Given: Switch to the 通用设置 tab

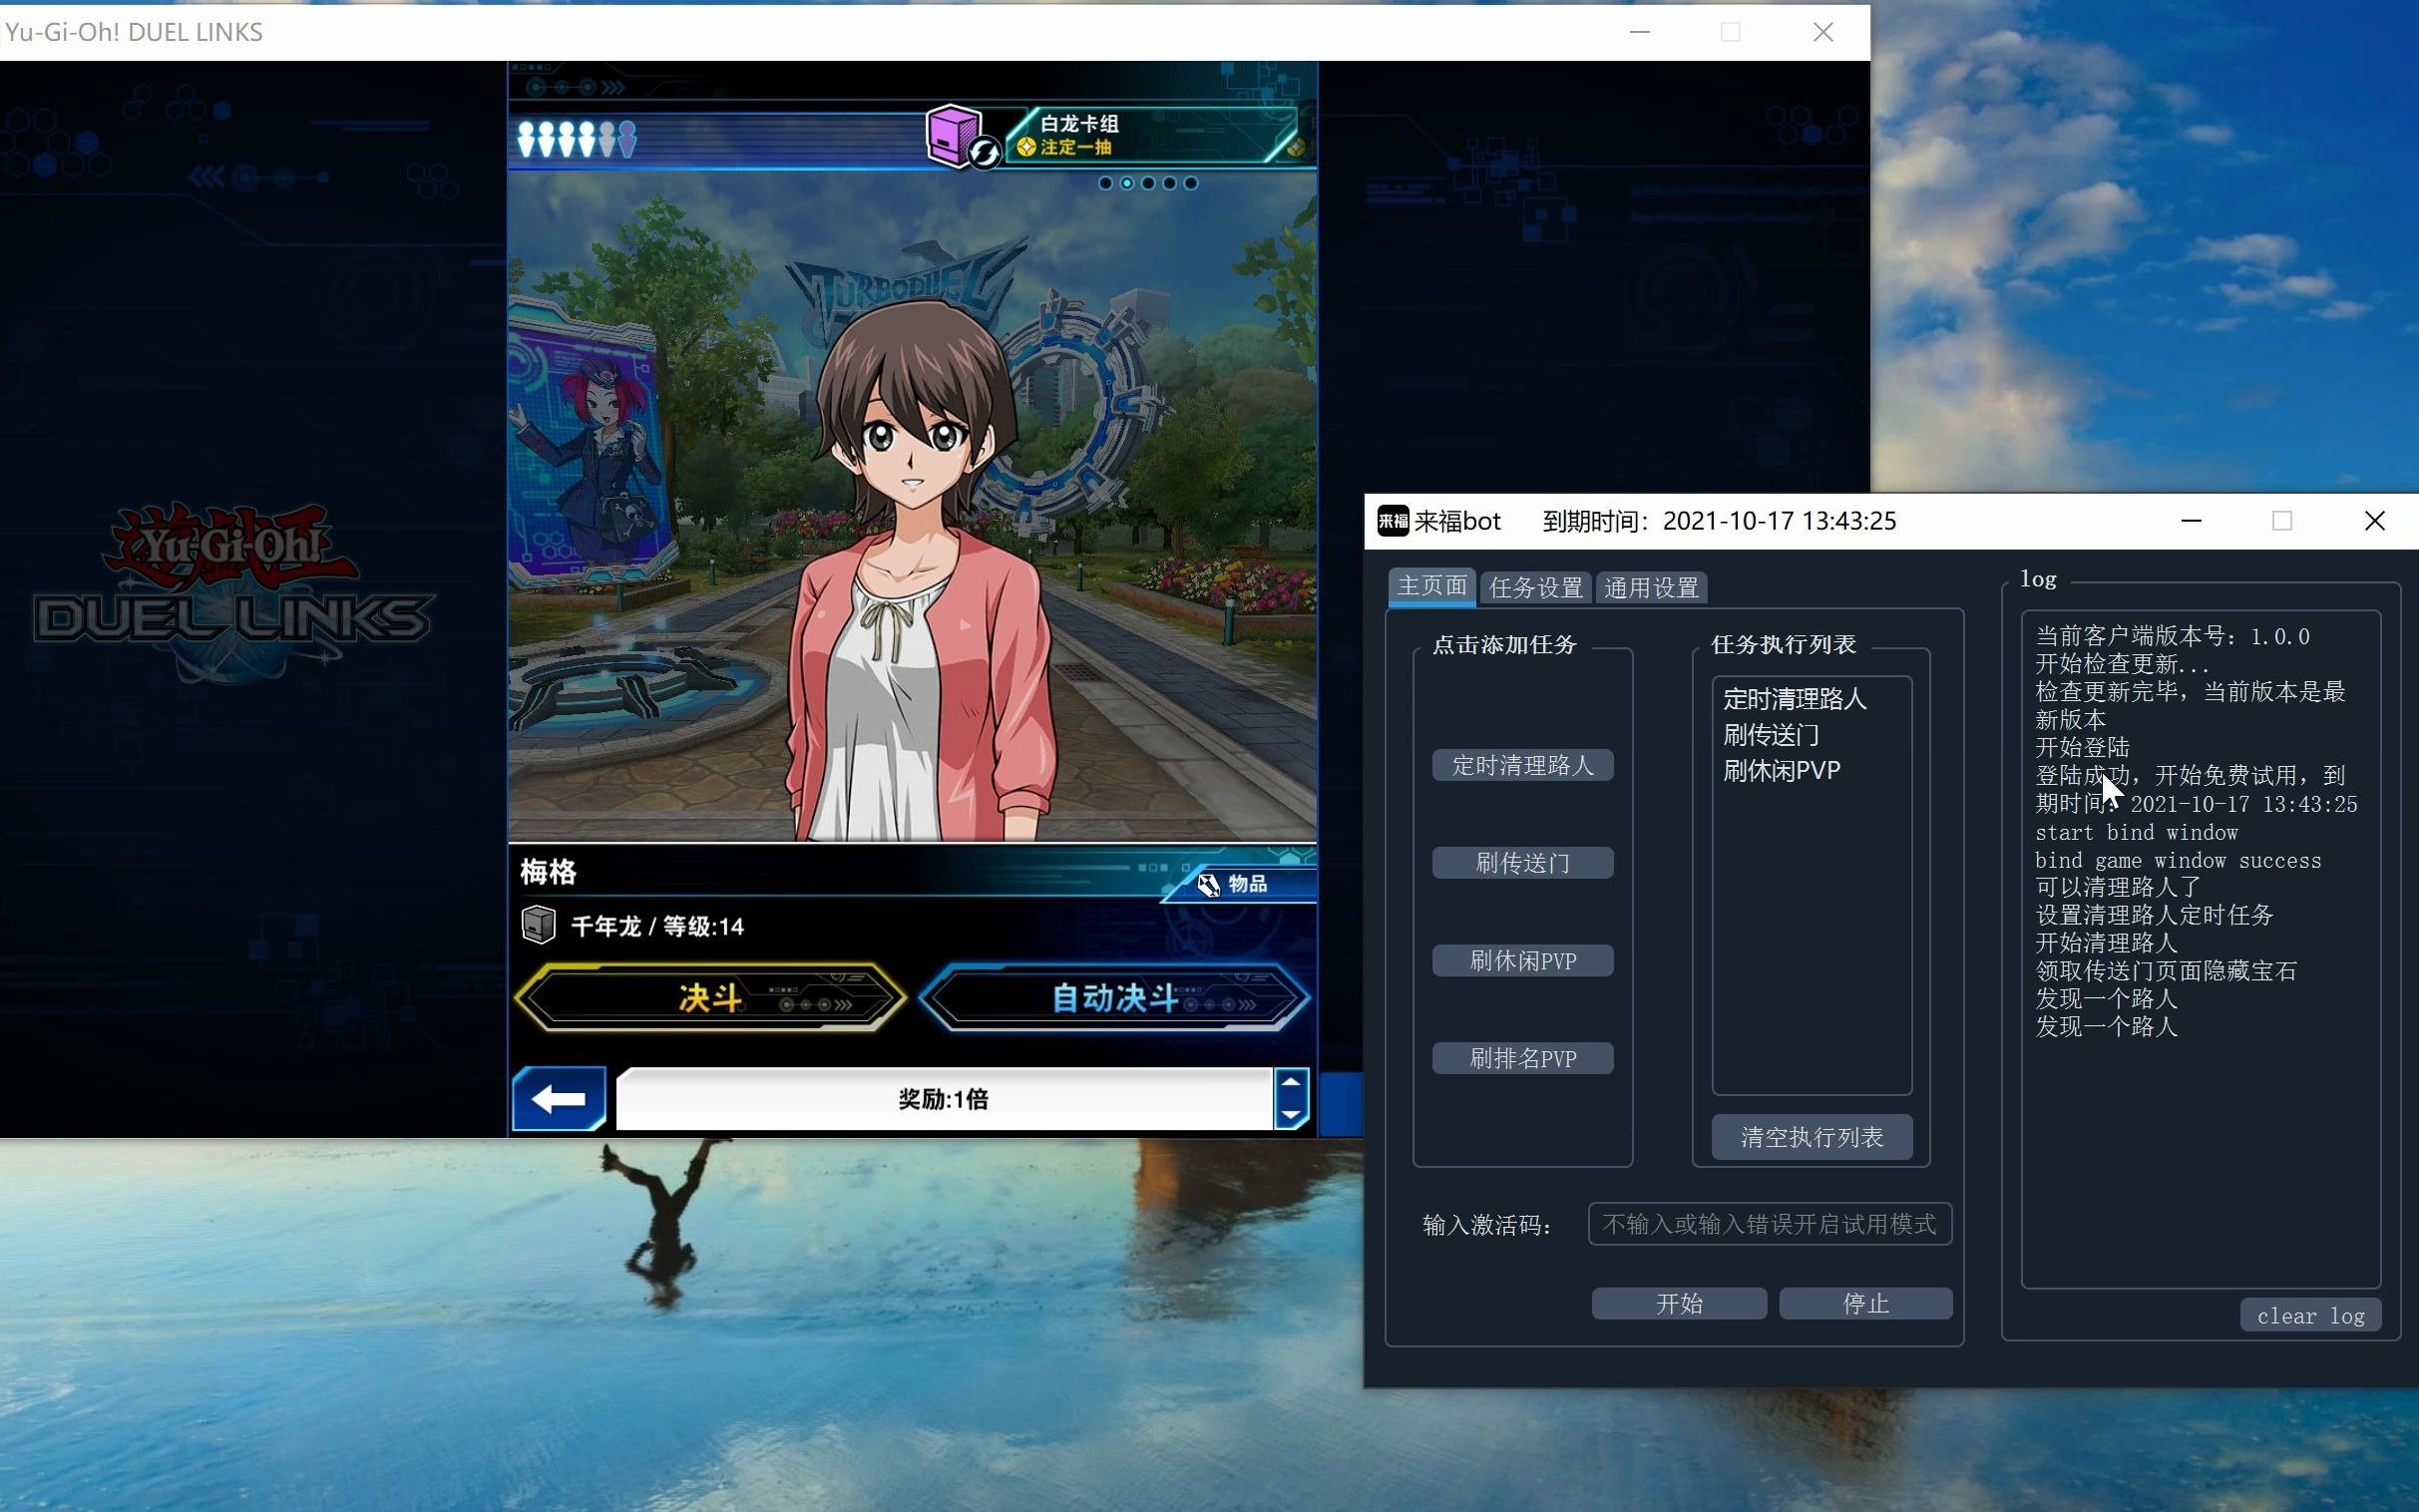Looking at the screenshot, I should tap(1651, 588).
